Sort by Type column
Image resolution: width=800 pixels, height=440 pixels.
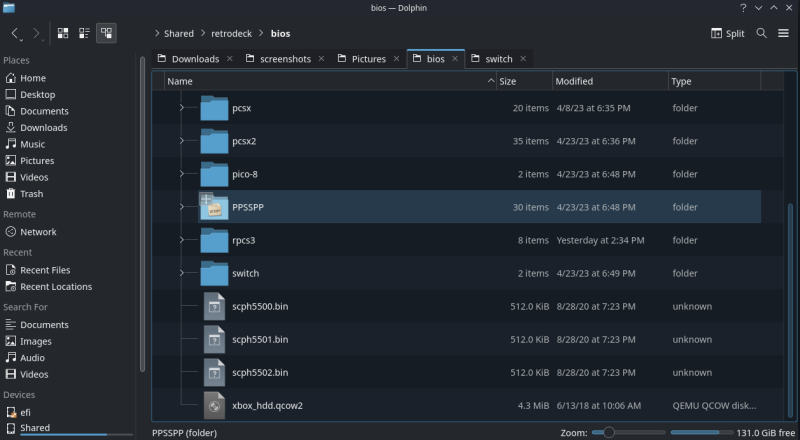tap(714, 81)
